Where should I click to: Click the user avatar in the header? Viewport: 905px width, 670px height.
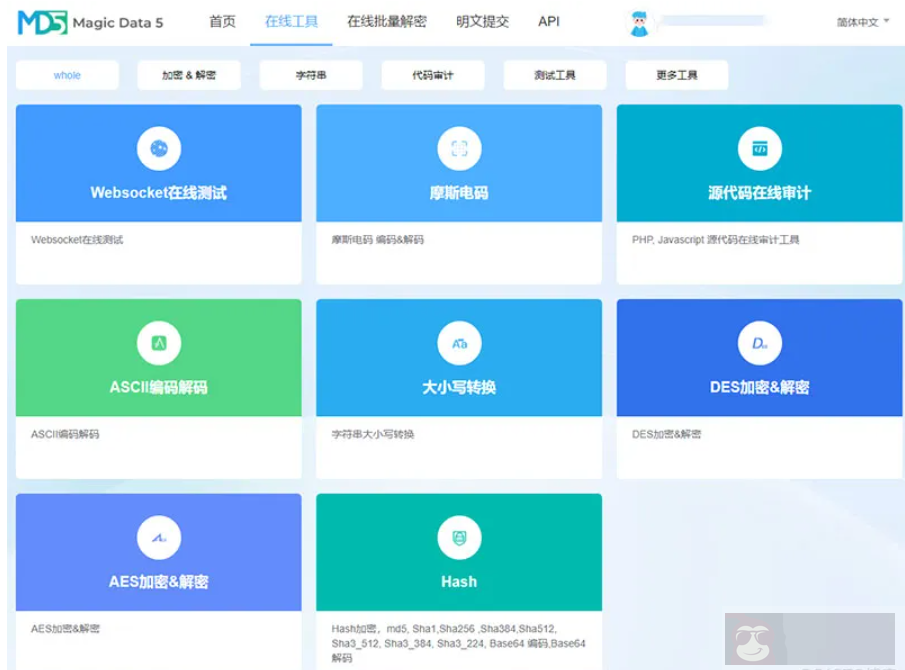(637, 22)
